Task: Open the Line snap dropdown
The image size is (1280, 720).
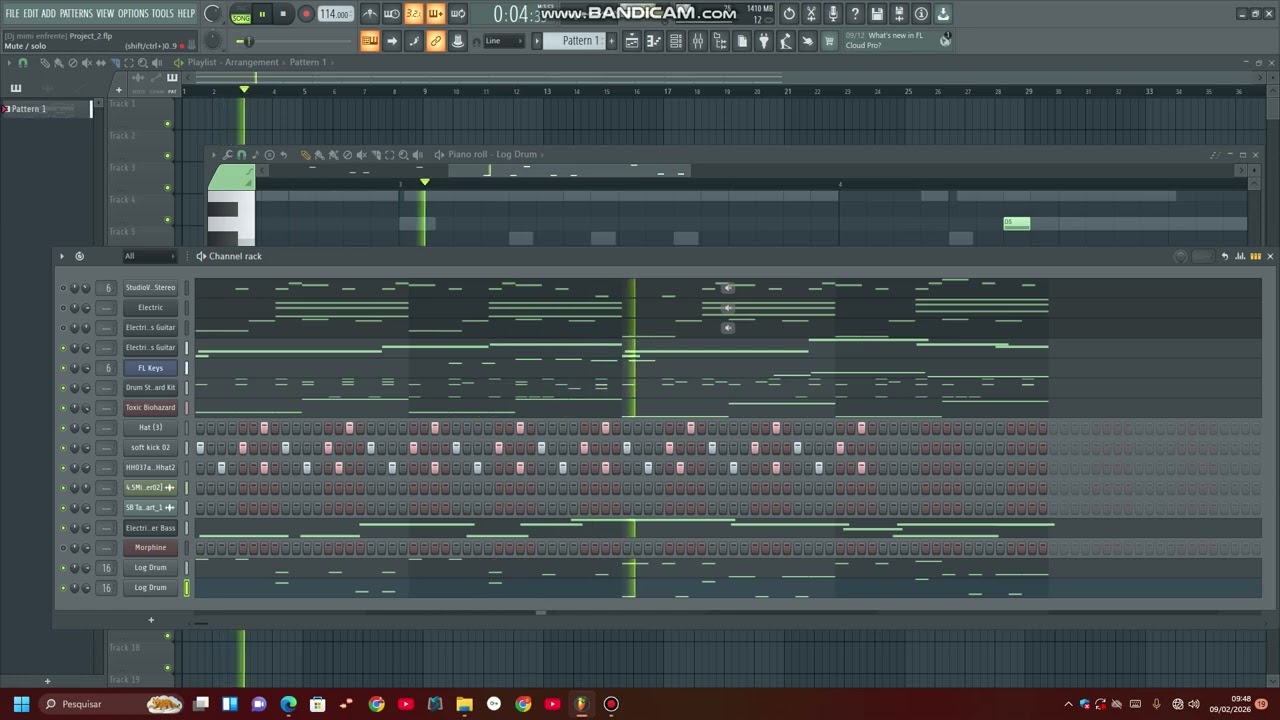Action: tap(505, 41)
